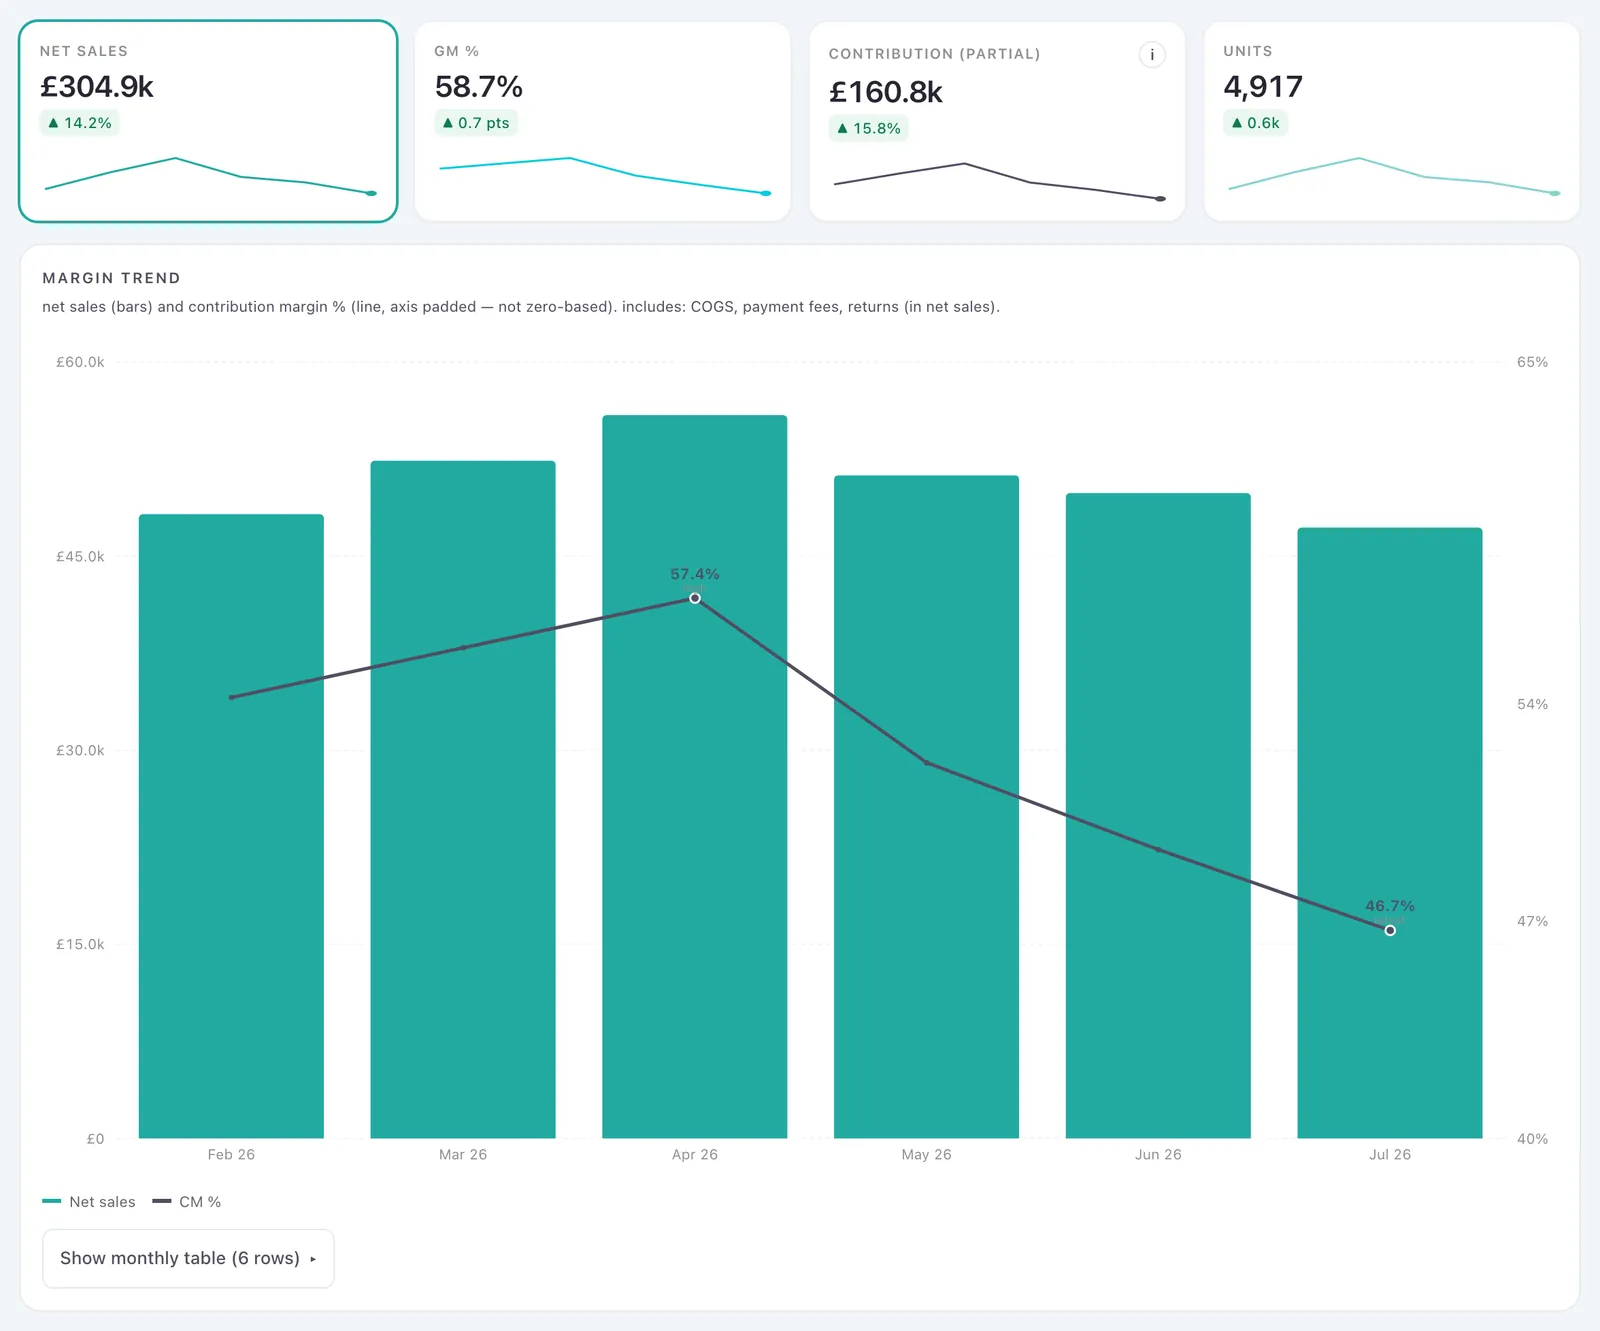Click the MARGIN TREND heading
Image resolution: width=1600 pixels, height=1331 pixels.
(x=111, y=278)
